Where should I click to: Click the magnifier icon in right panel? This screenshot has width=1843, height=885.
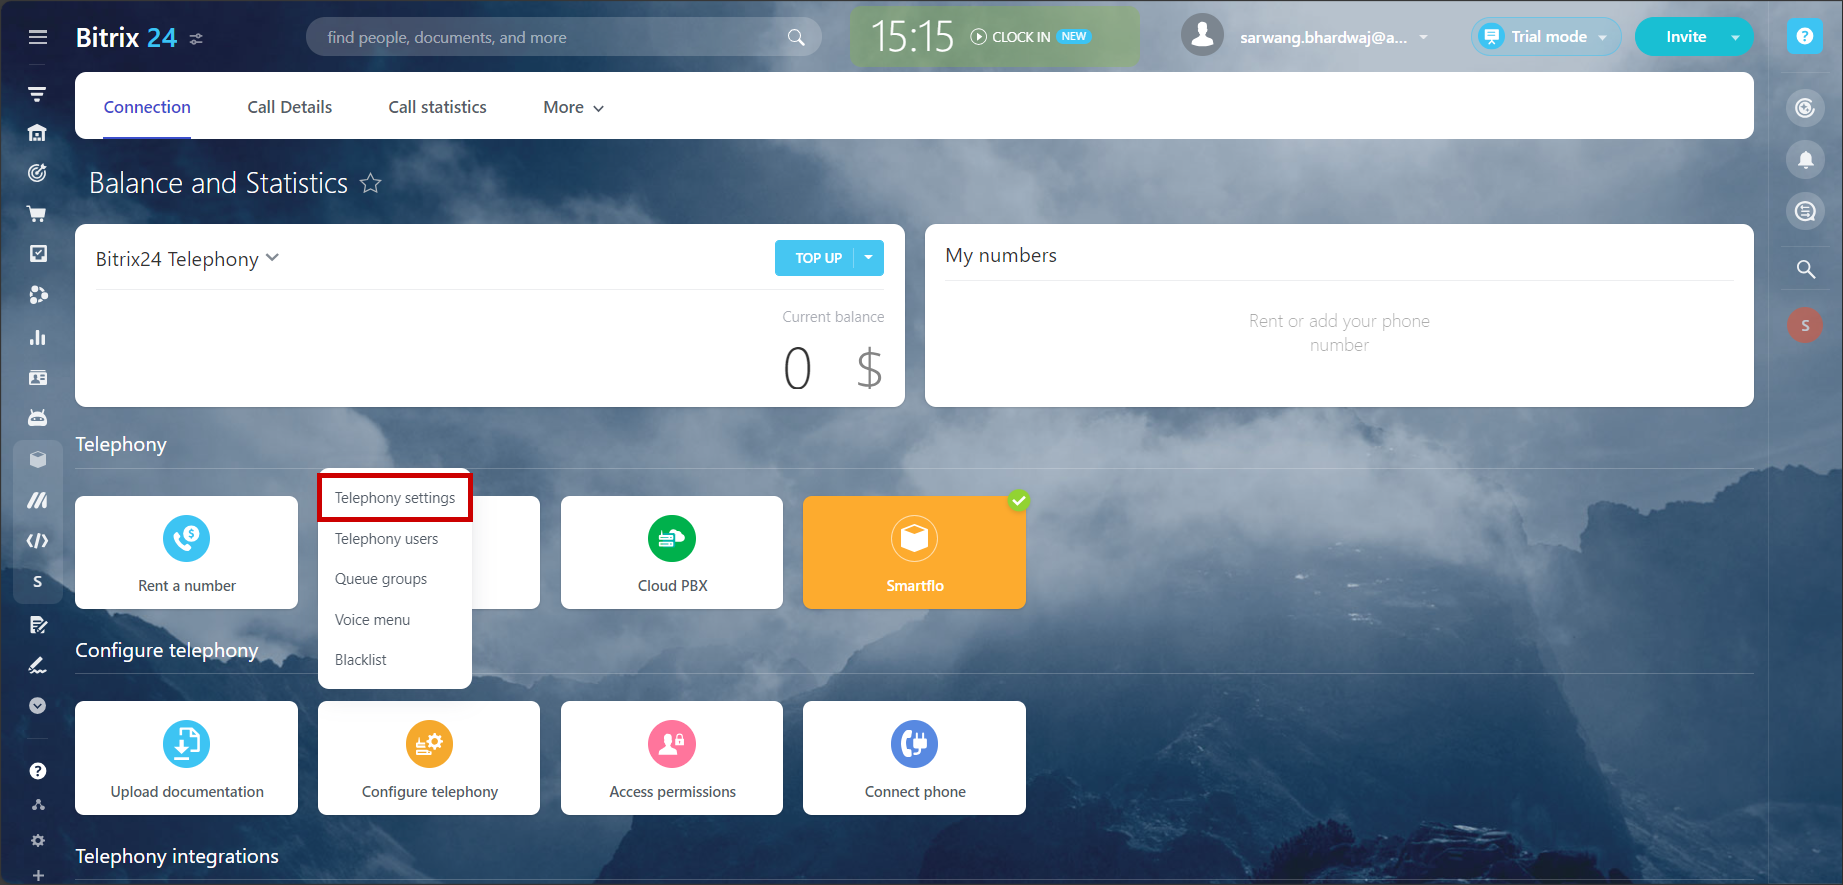click(x=1805, y=269)
